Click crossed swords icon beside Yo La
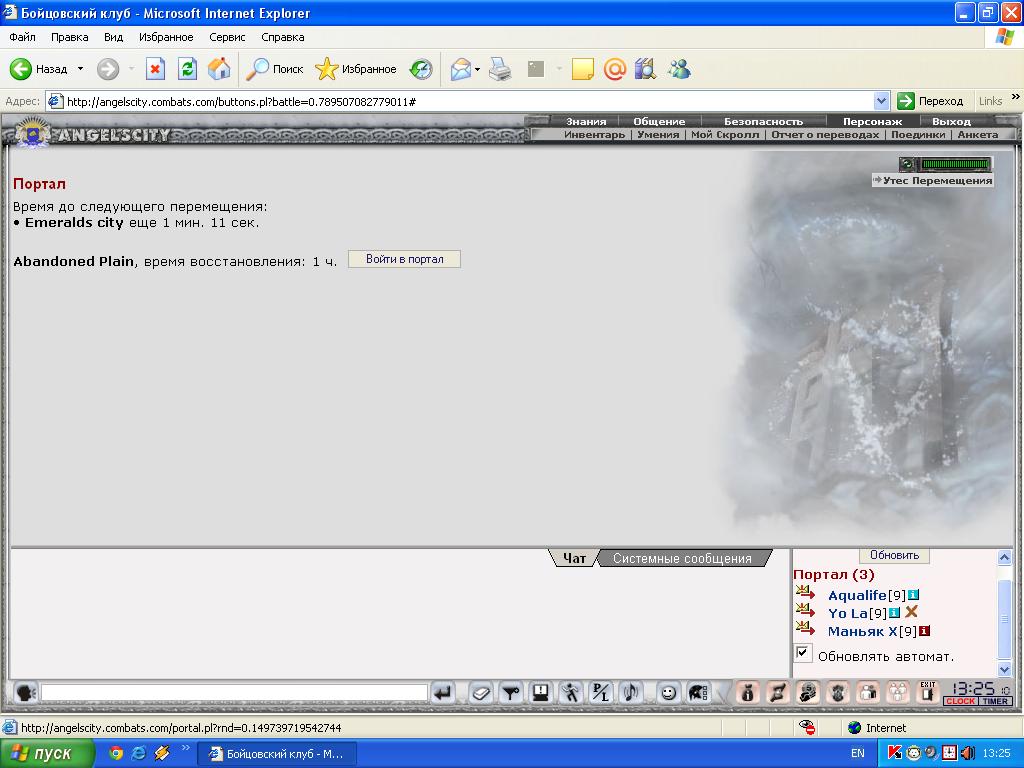 pyautogui.click(x=912, y=612)
